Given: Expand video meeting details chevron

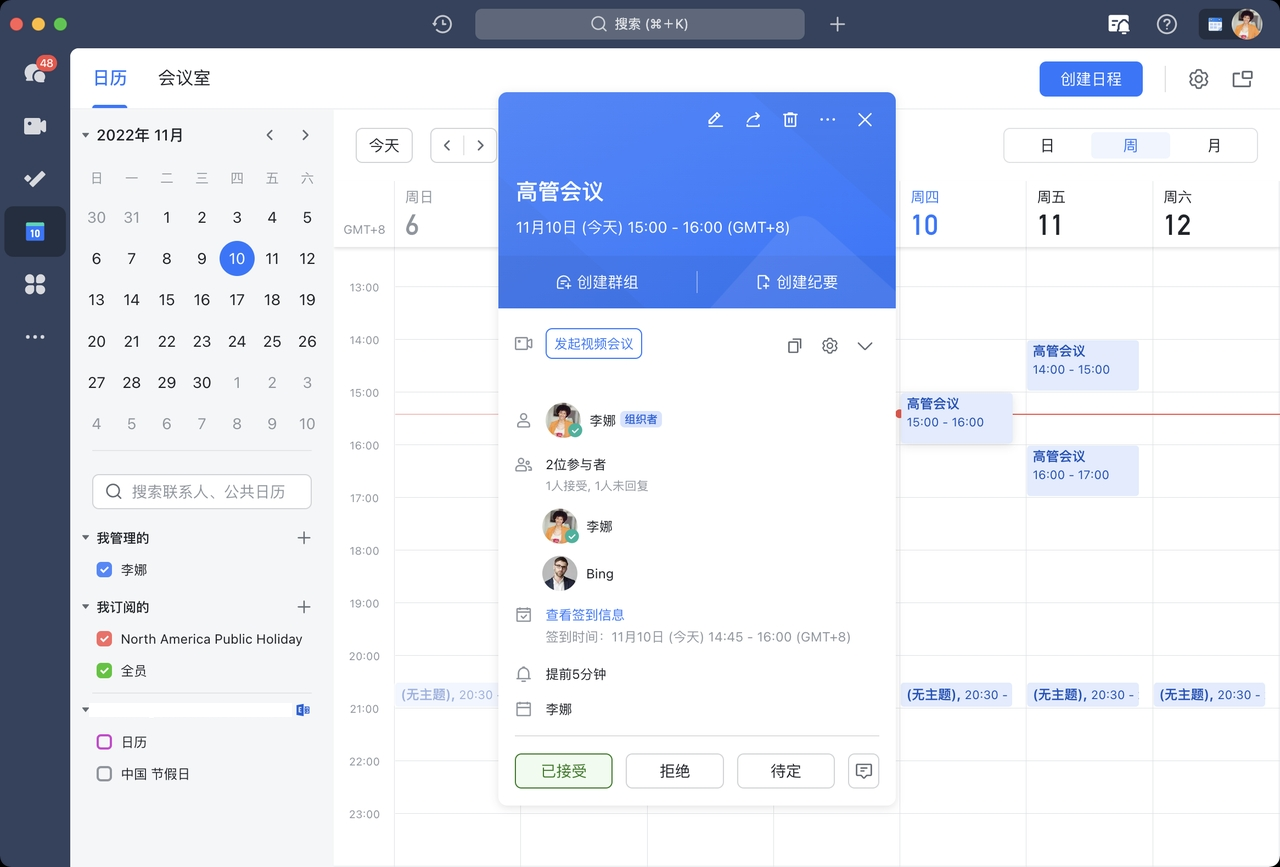Looking at the screenshot, I should point(865,346).
